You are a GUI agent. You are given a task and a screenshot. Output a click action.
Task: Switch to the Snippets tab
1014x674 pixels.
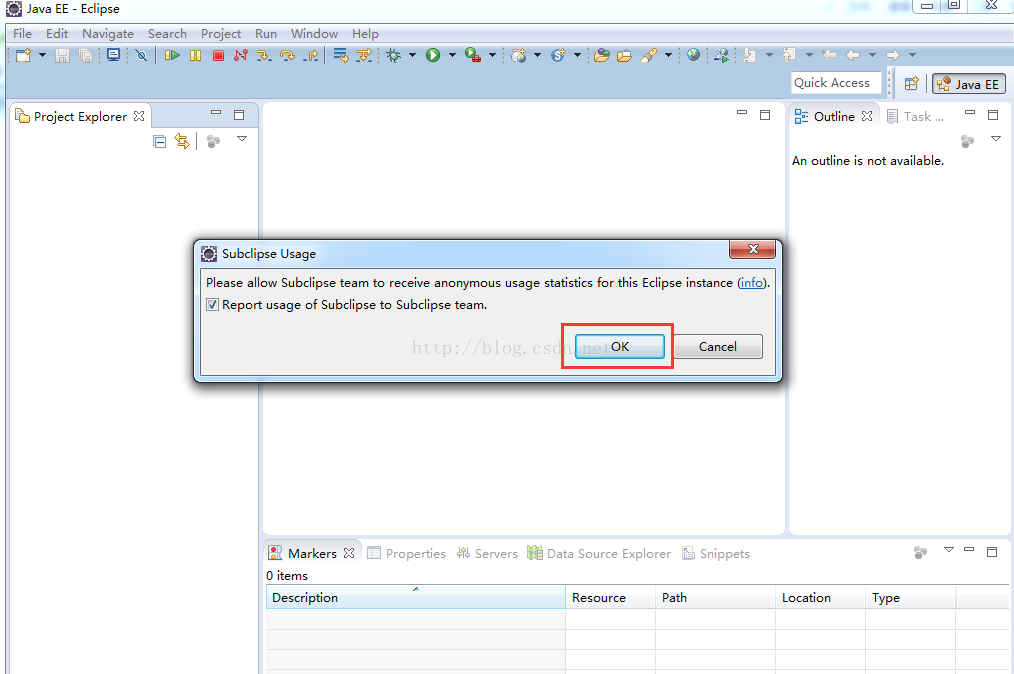coord(716,554)
